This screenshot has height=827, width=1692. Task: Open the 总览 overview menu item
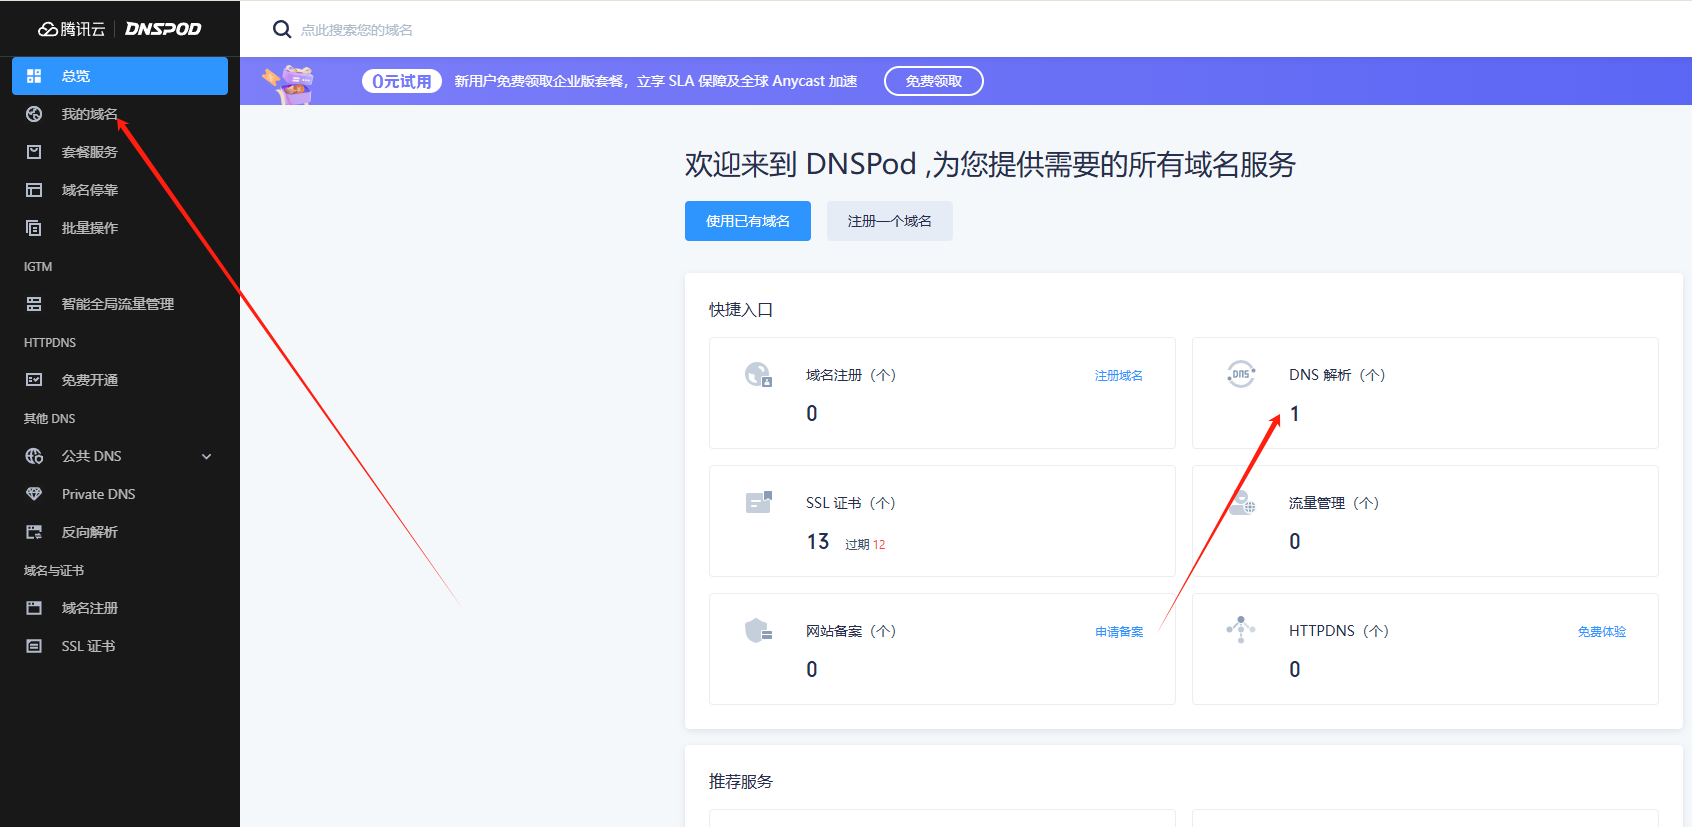click(120, 76)
